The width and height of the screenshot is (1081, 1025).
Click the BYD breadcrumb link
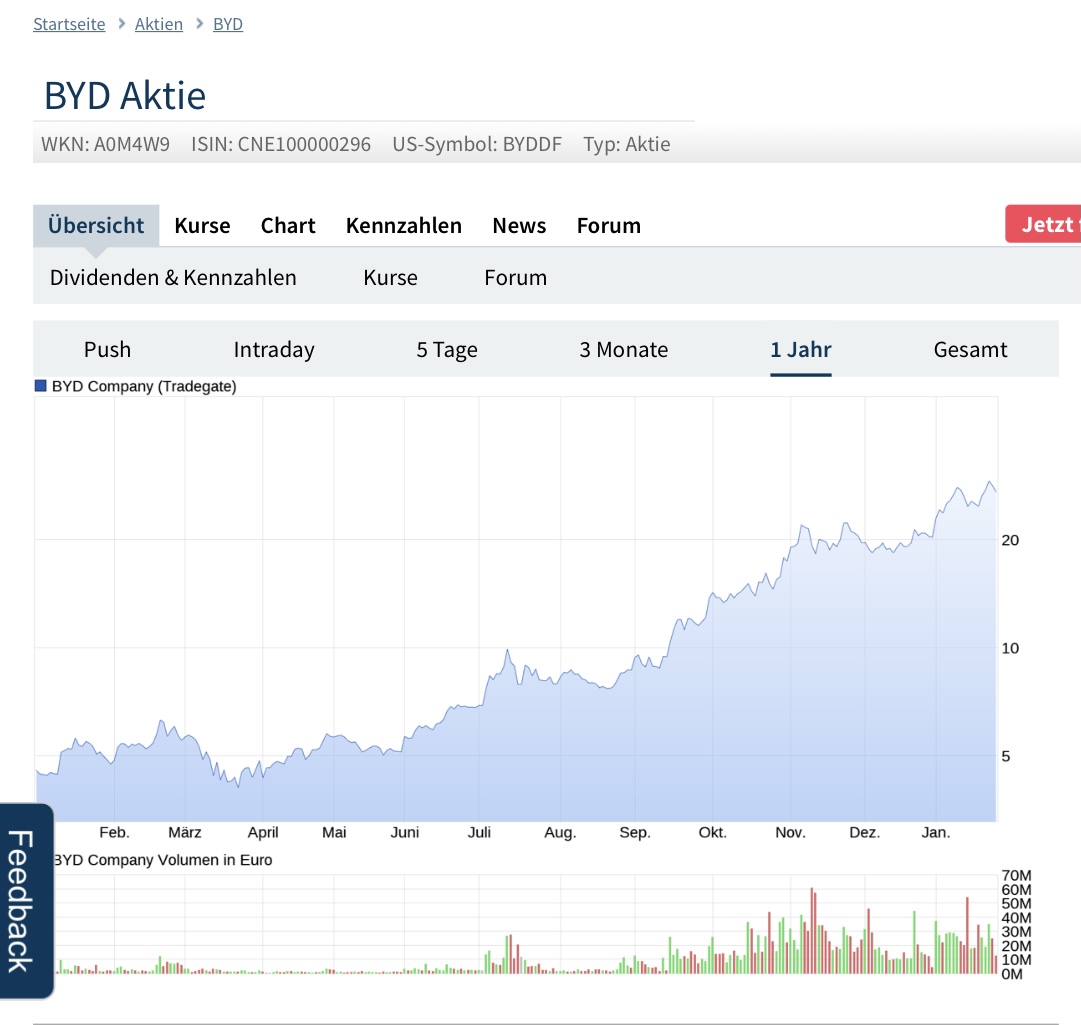(x=228, y=24)
